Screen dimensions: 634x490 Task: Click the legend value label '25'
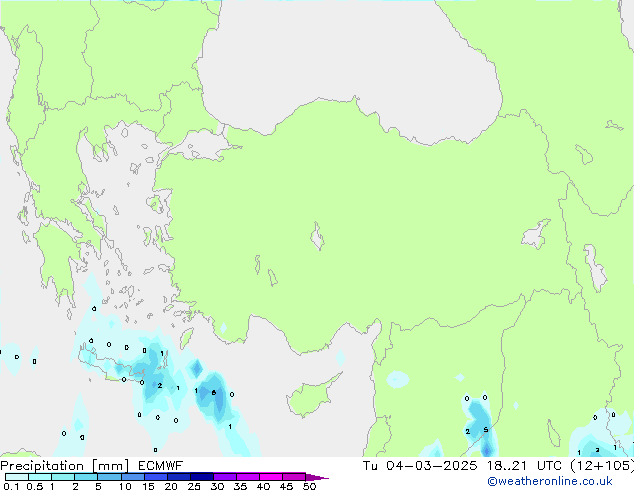click(x=194, y=486)
